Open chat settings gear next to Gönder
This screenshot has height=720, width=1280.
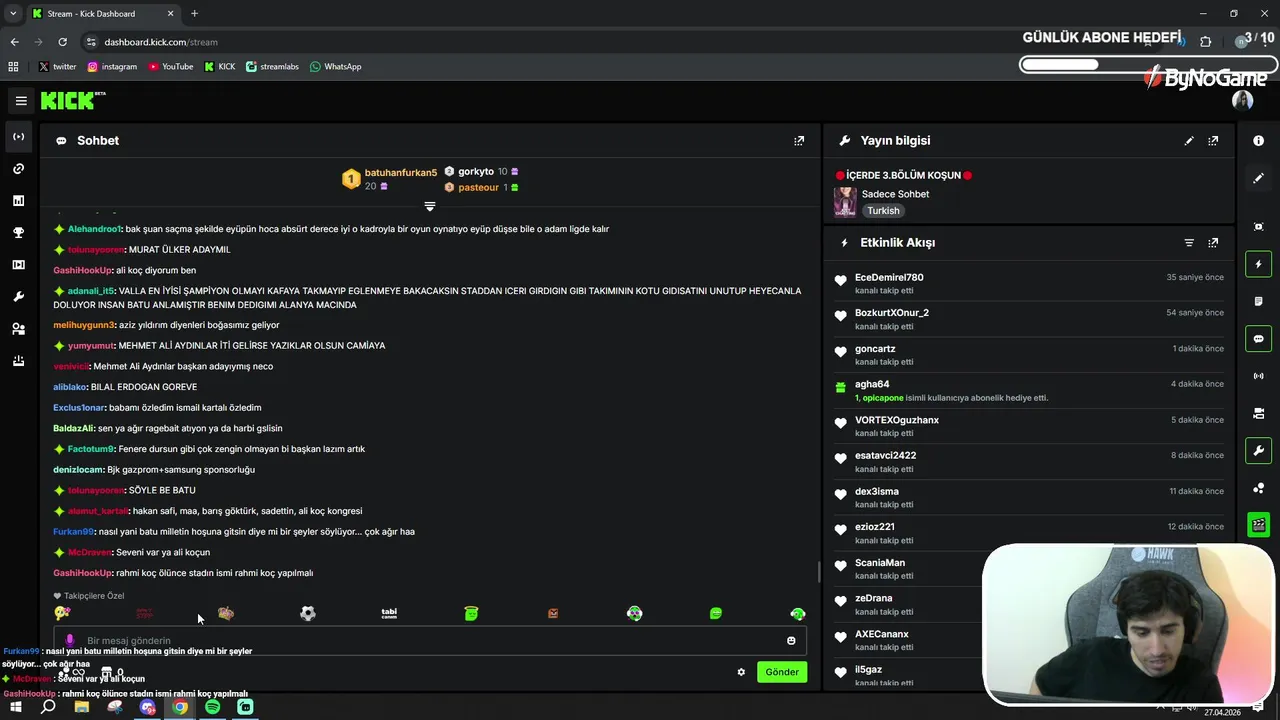pyautogui.click(x=741, y=672)
